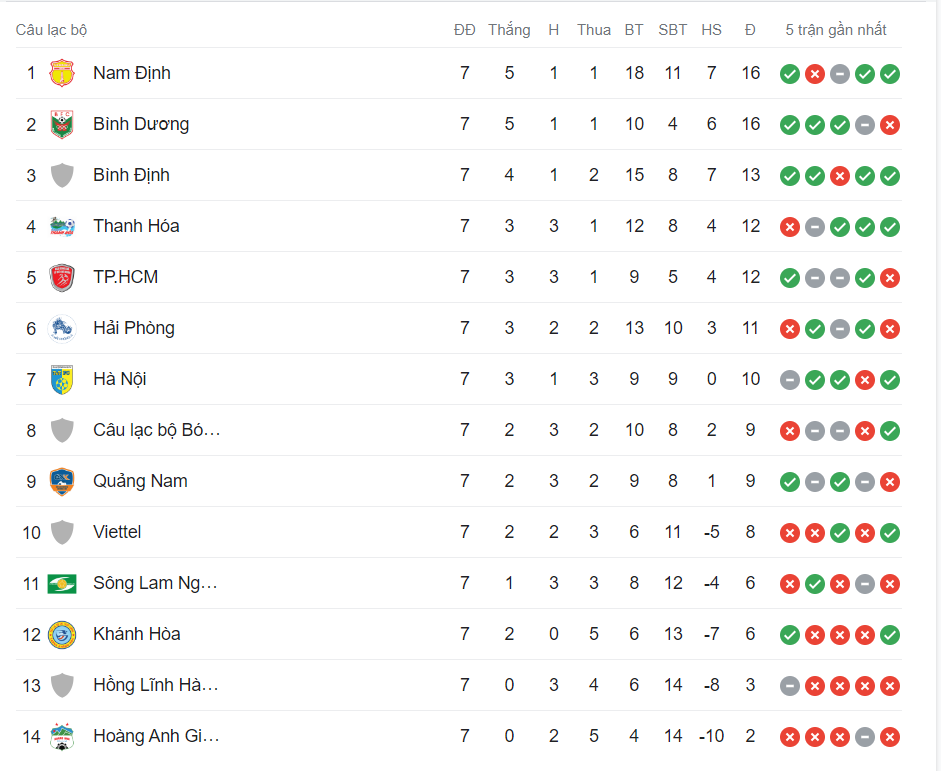Open the Sông Lam Nghệ An logo
941x771 pixels.
click(63, 583)
